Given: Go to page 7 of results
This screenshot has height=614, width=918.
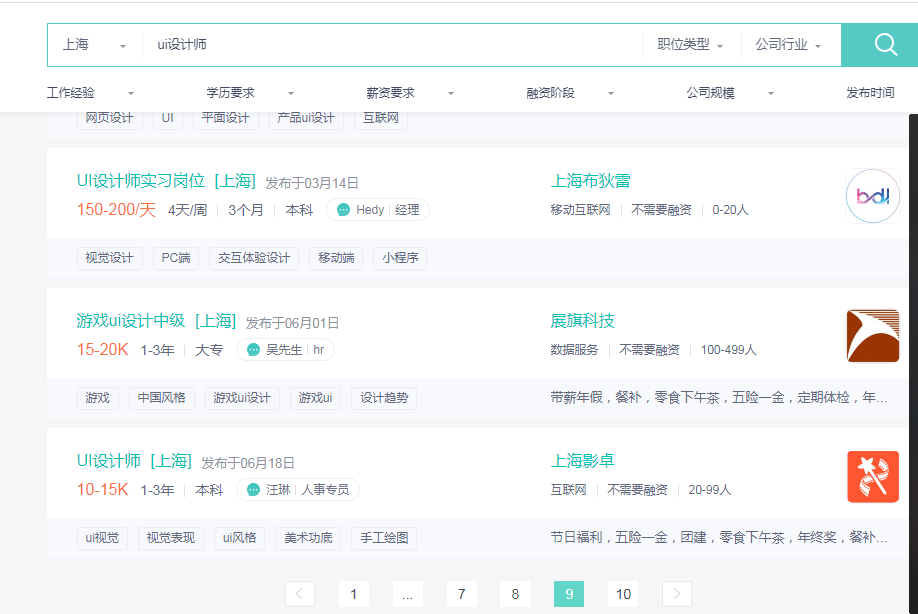Looking at the screenshot, I should coord(461,593).
